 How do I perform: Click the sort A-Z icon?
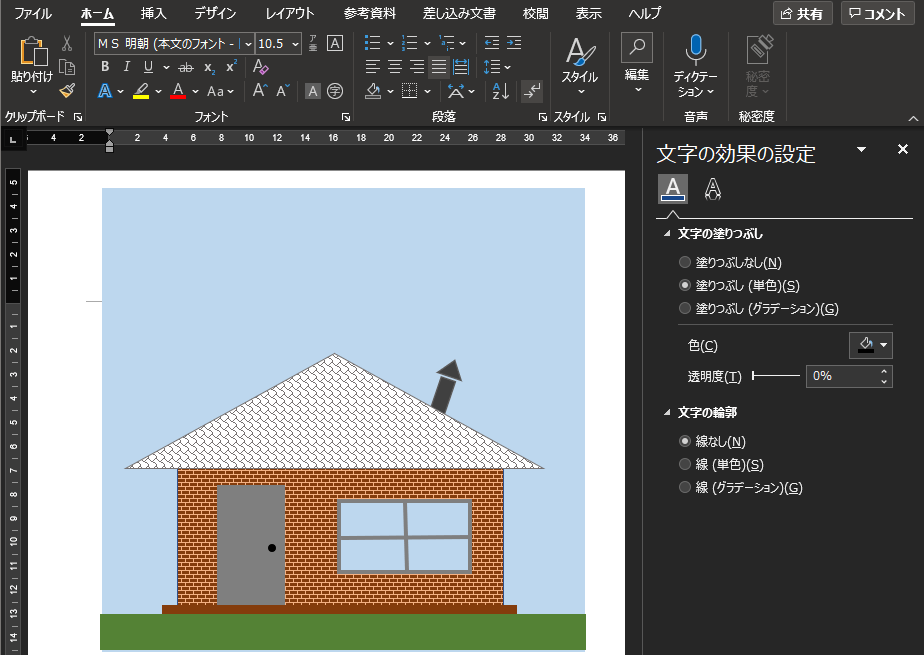point(501,91)
